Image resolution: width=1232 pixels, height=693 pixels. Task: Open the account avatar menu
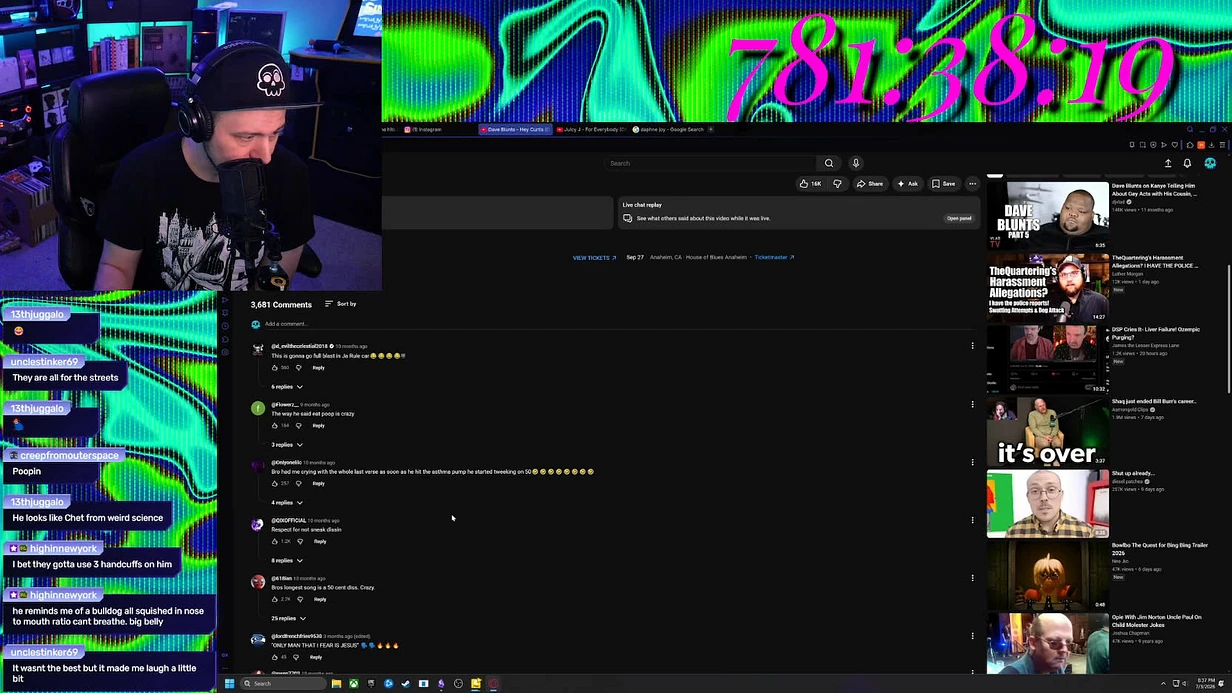(x=1210, y=163)
